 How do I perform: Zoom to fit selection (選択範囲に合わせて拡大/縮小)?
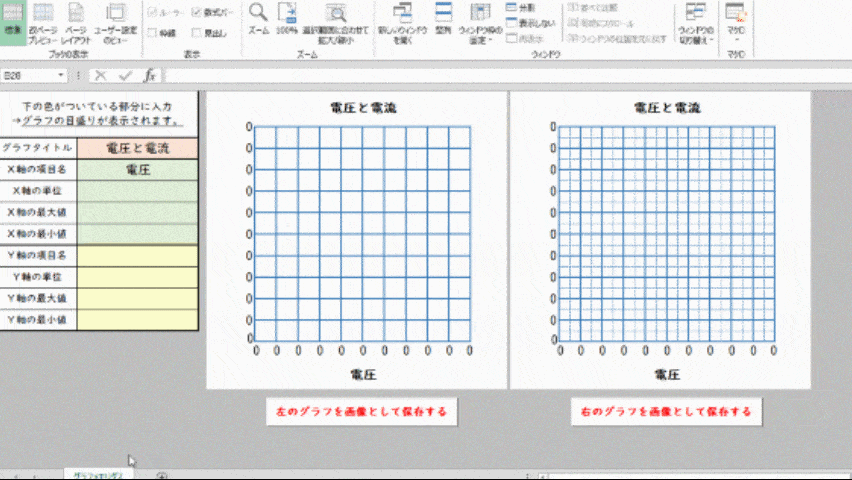(335, 20)
